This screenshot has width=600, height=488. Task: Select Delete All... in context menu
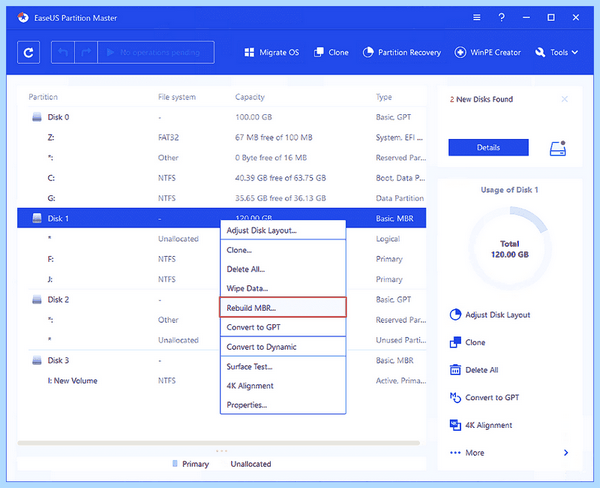click(x=283, y=269)
